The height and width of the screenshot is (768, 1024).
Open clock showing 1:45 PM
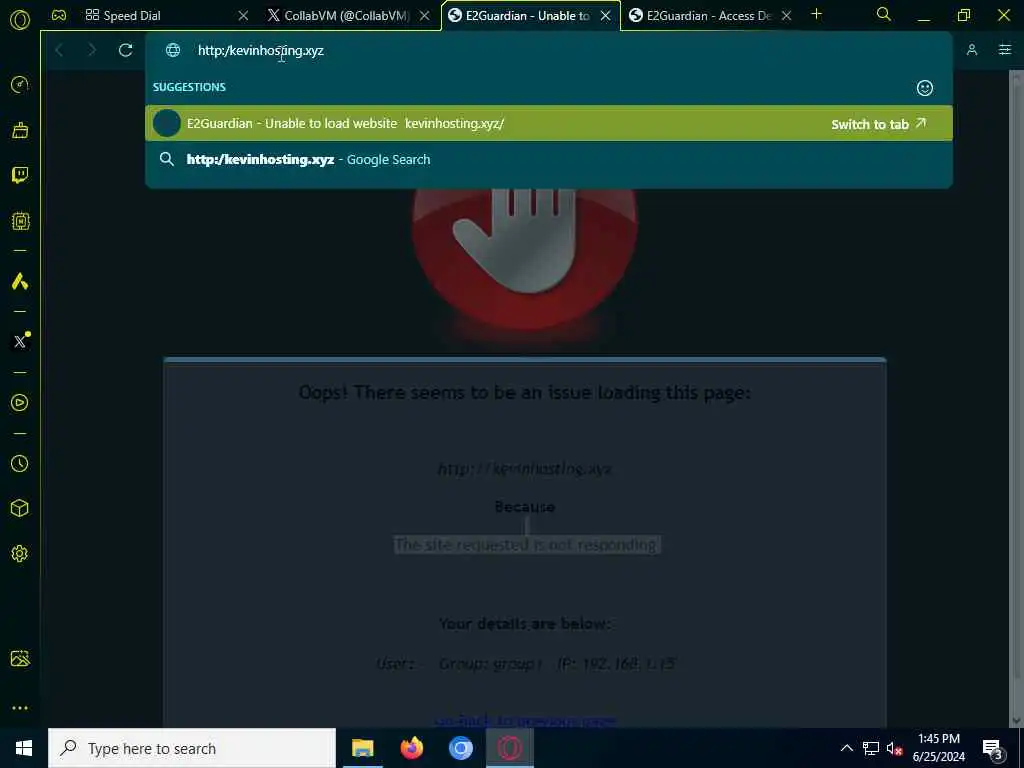(x=939, y=748)
